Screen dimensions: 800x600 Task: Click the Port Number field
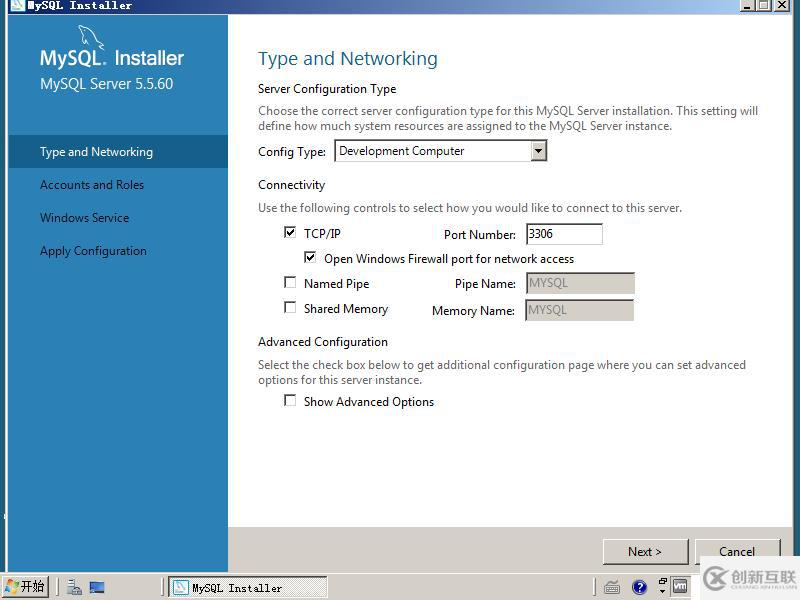pyautogui.click(x=564, y=234)
